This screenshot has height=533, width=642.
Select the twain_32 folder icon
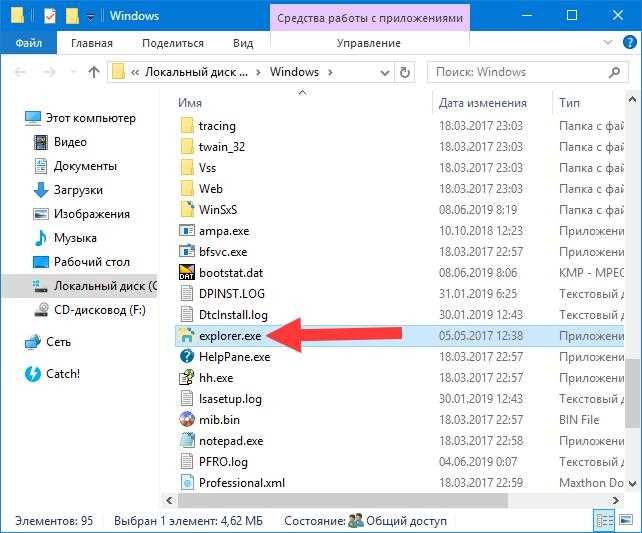click(x=187, y=146)
